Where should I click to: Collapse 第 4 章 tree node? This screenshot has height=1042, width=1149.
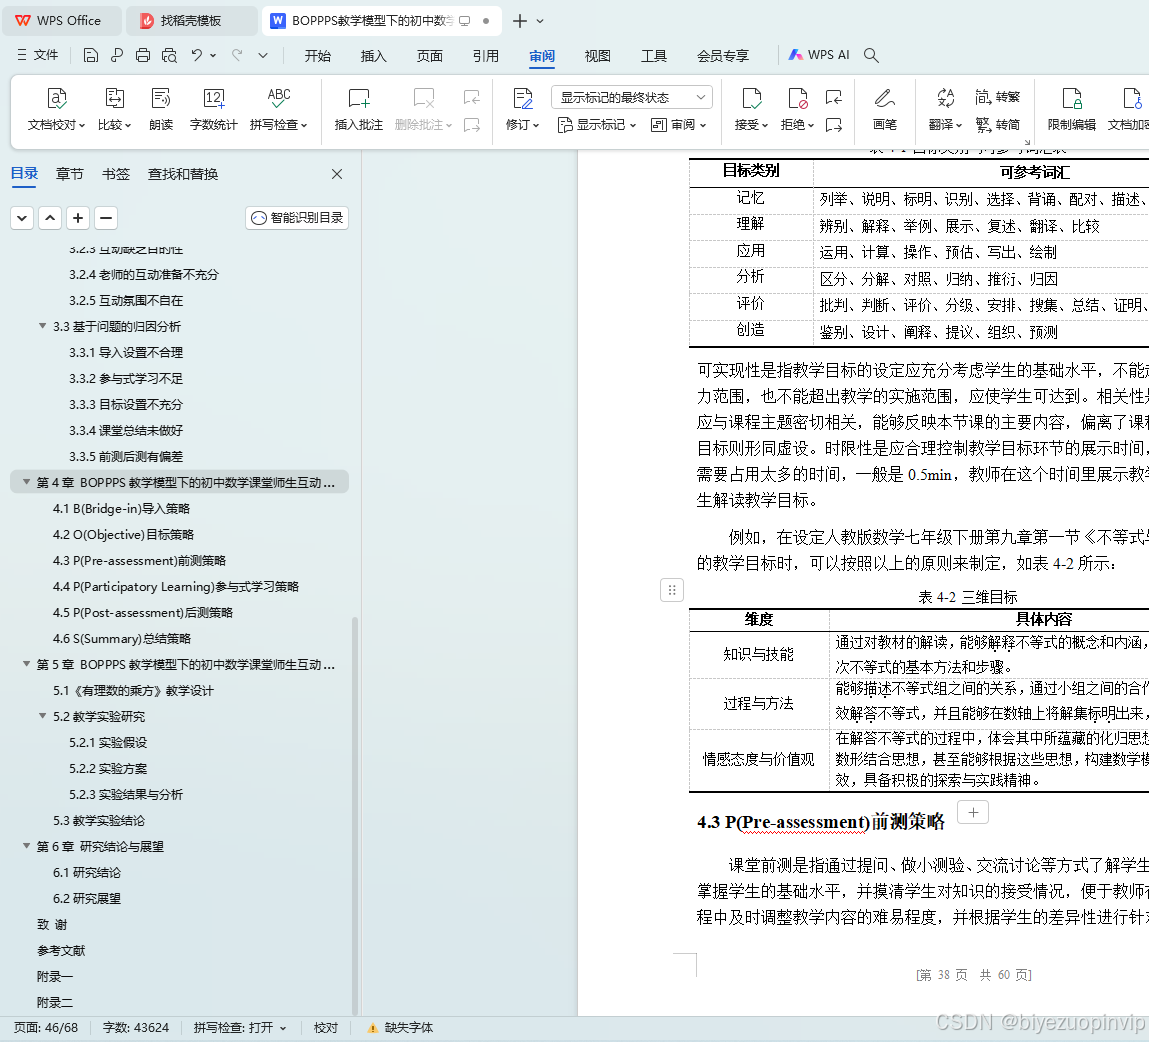coord(26,482)
